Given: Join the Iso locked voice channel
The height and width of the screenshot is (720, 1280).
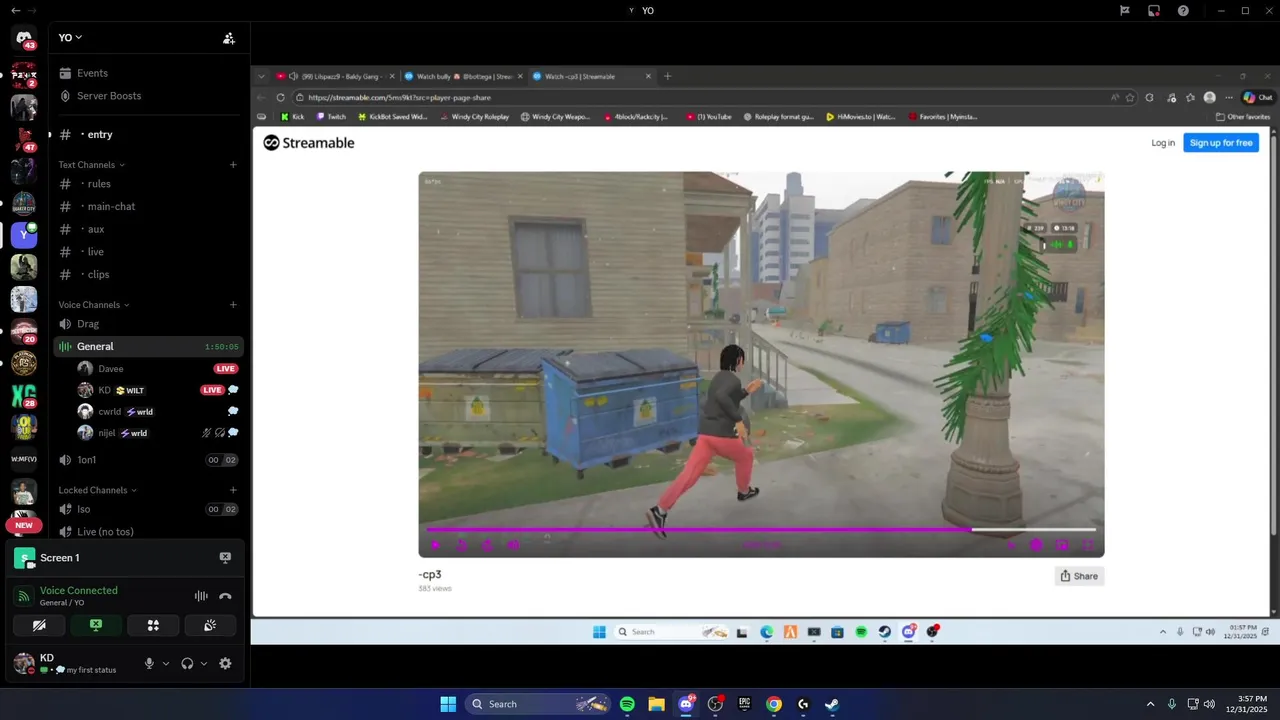Looking at the screenshot, I should click(148, 509).
